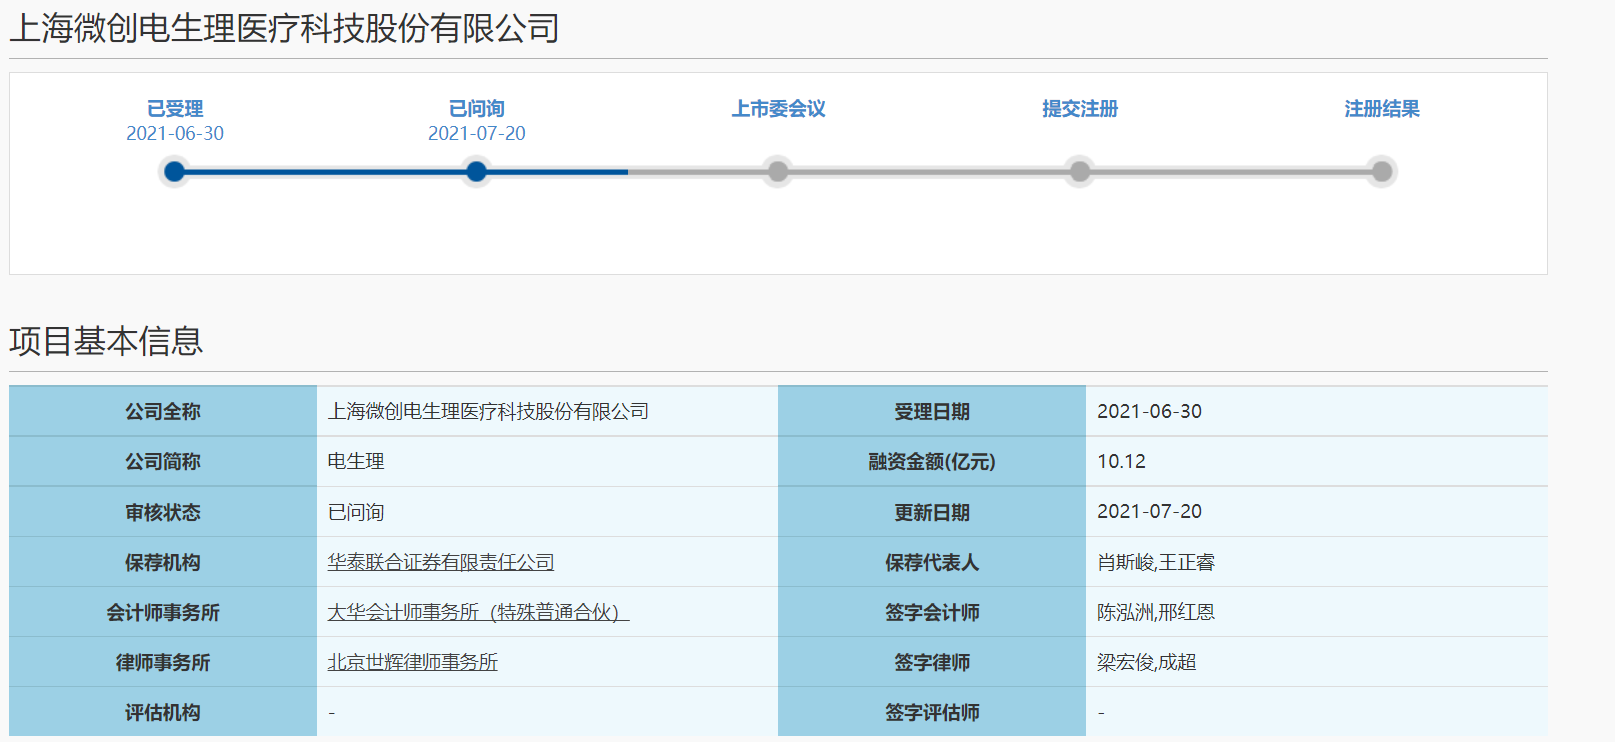Select the 注册结果 stage label
Viewport: 1615px width, 742px height.
pos(1382,109)
